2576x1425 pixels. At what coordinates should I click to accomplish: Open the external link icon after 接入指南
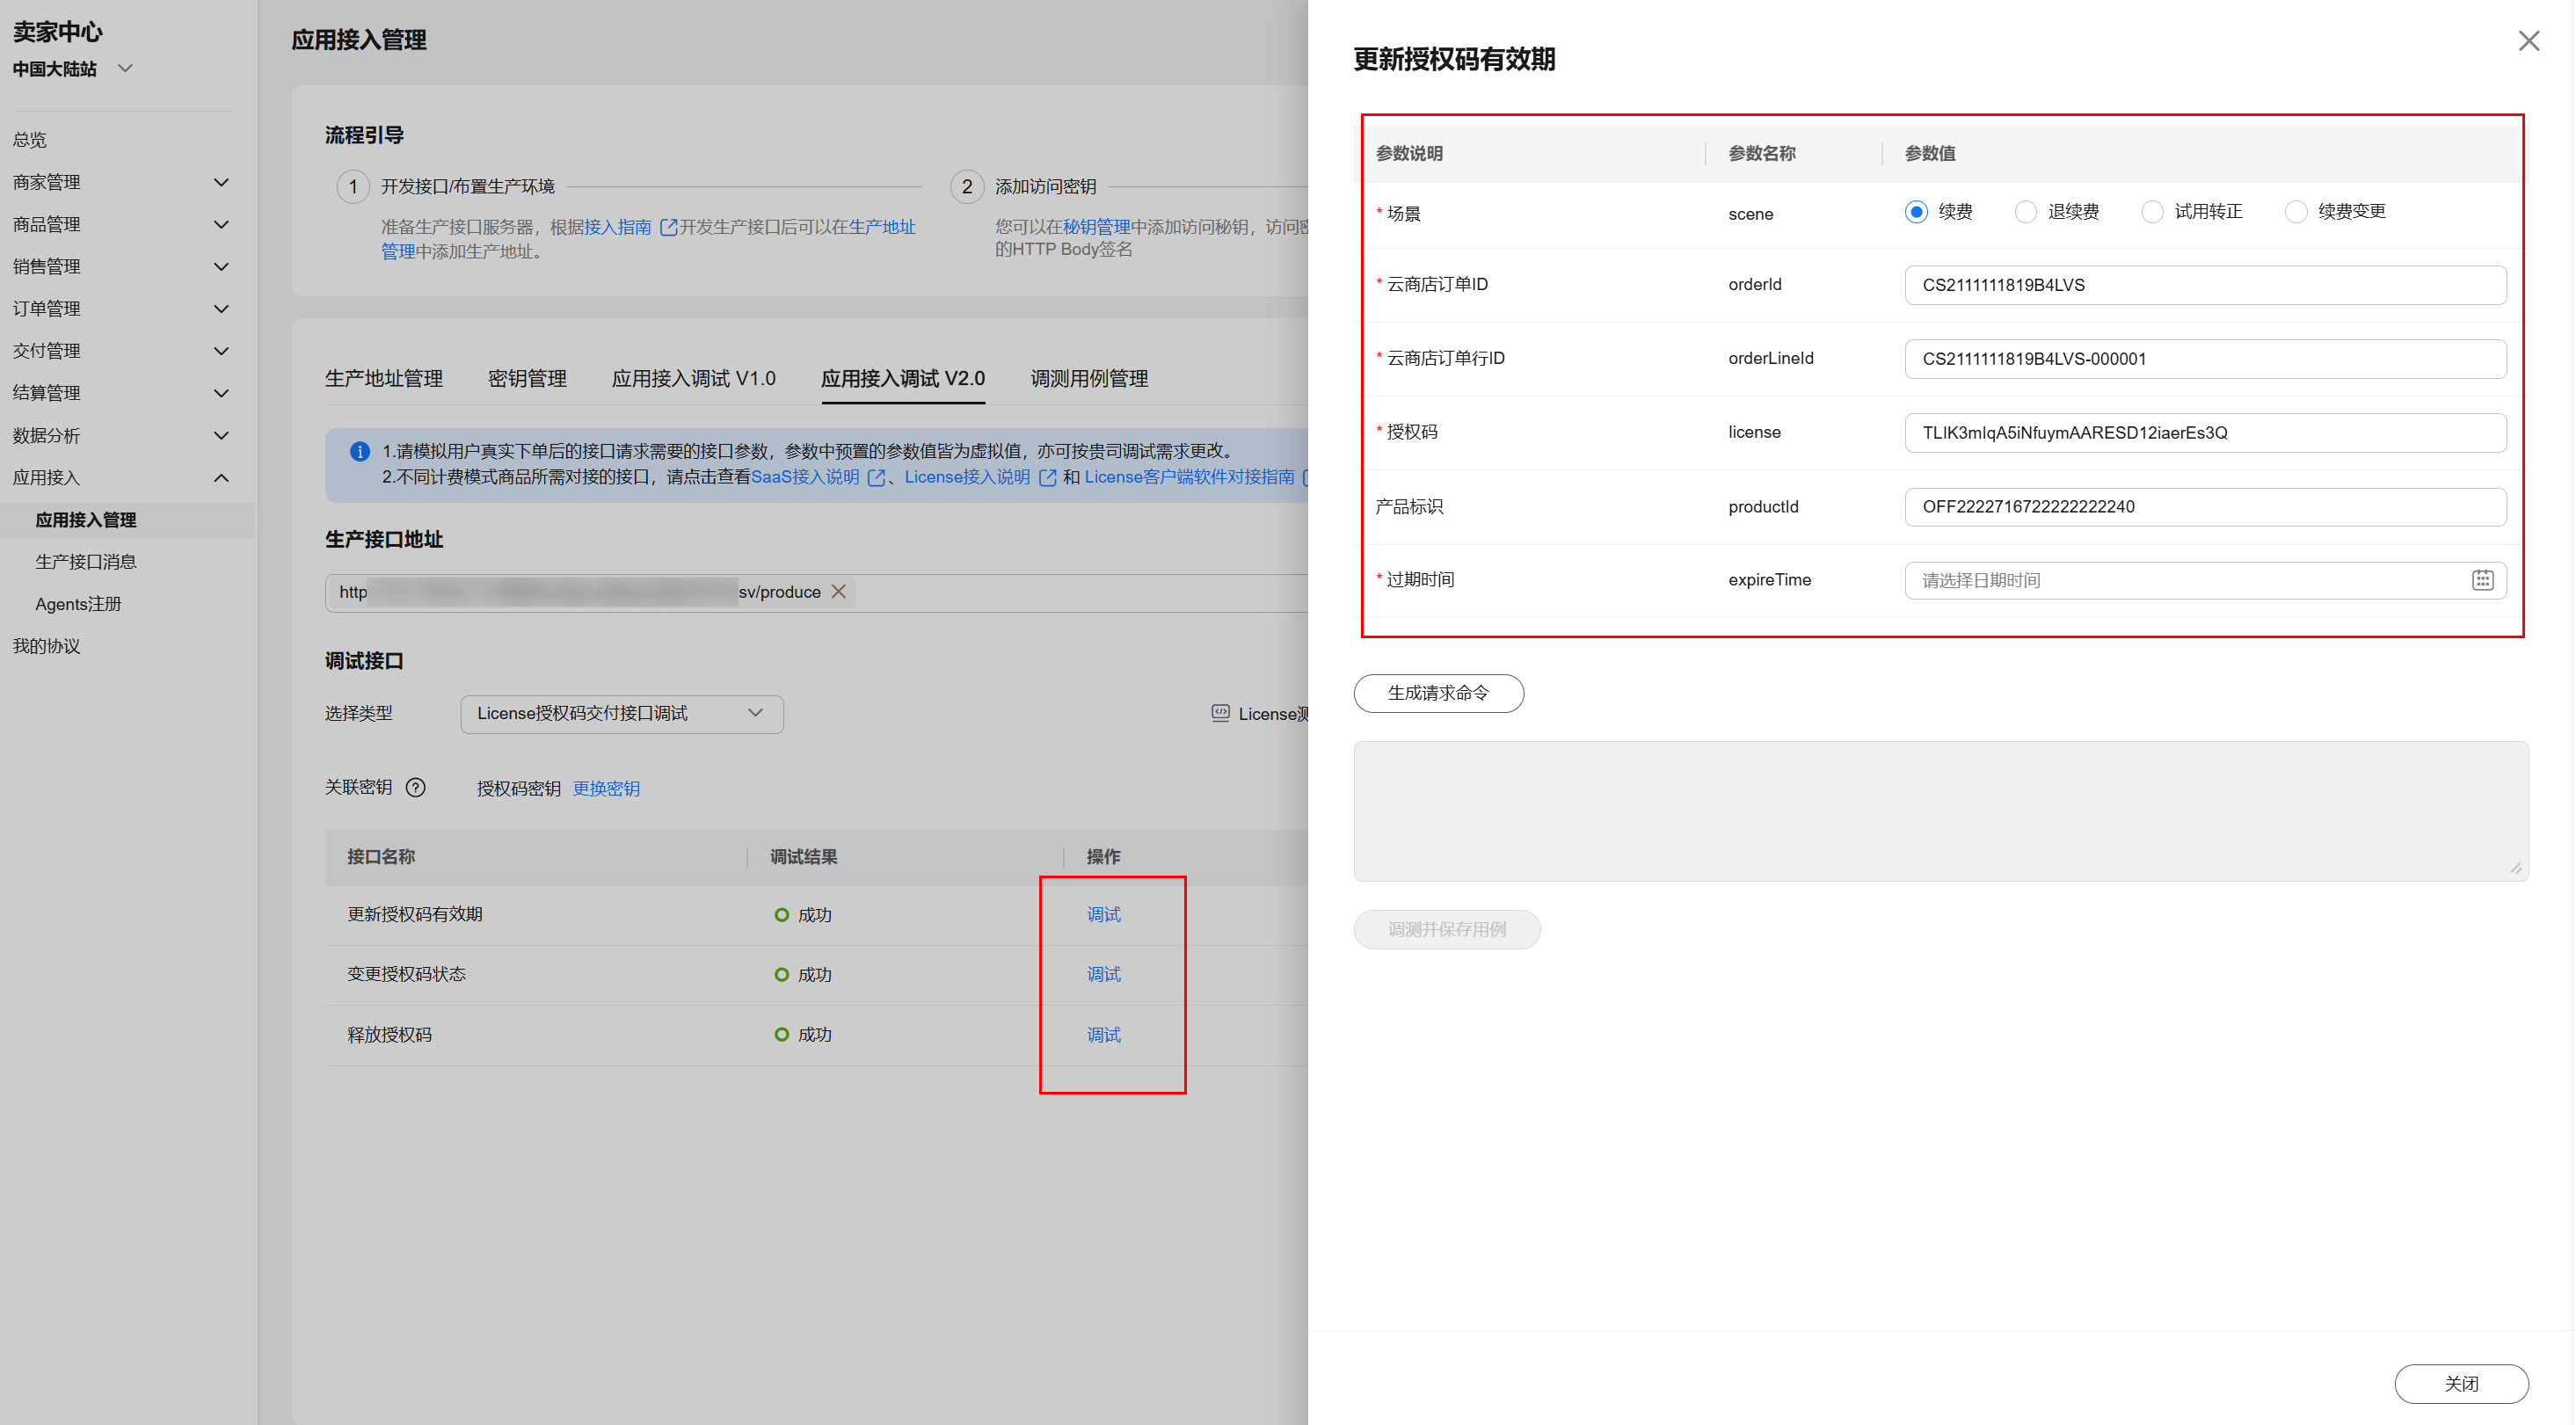click(x=668, y=227)
